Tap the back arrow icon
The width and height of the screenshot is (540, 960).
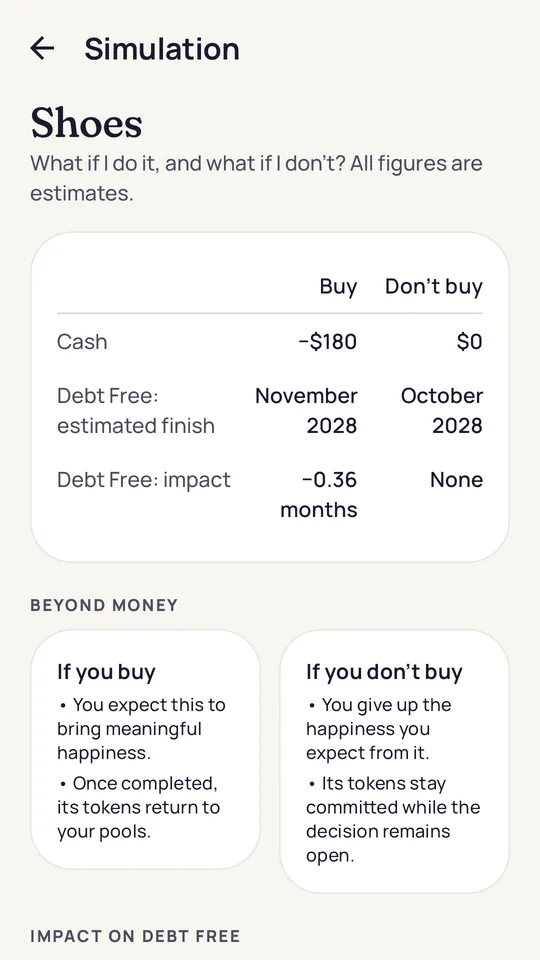[42, 48]
